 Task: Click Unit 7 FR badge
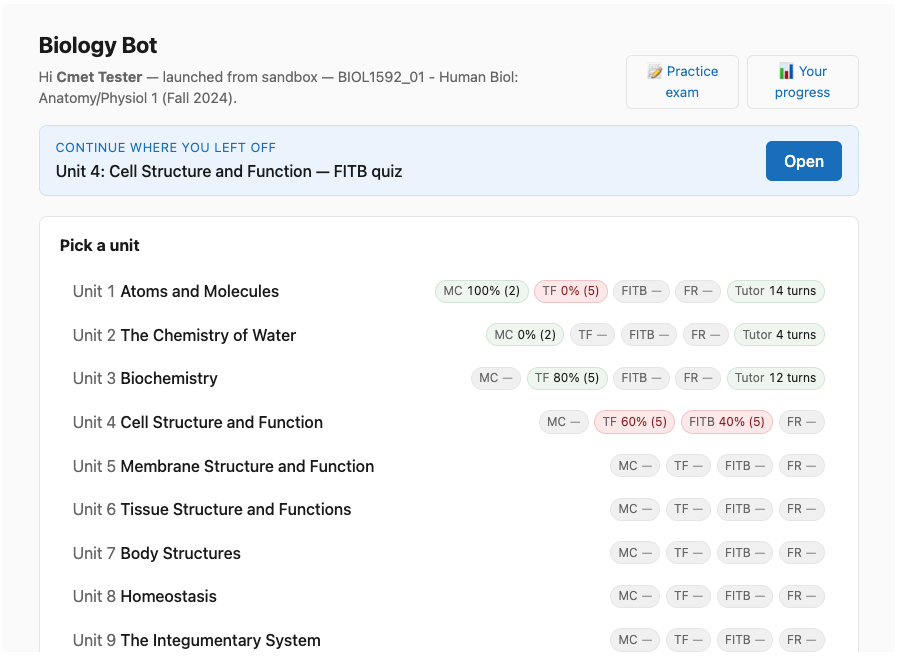point(802,553)
